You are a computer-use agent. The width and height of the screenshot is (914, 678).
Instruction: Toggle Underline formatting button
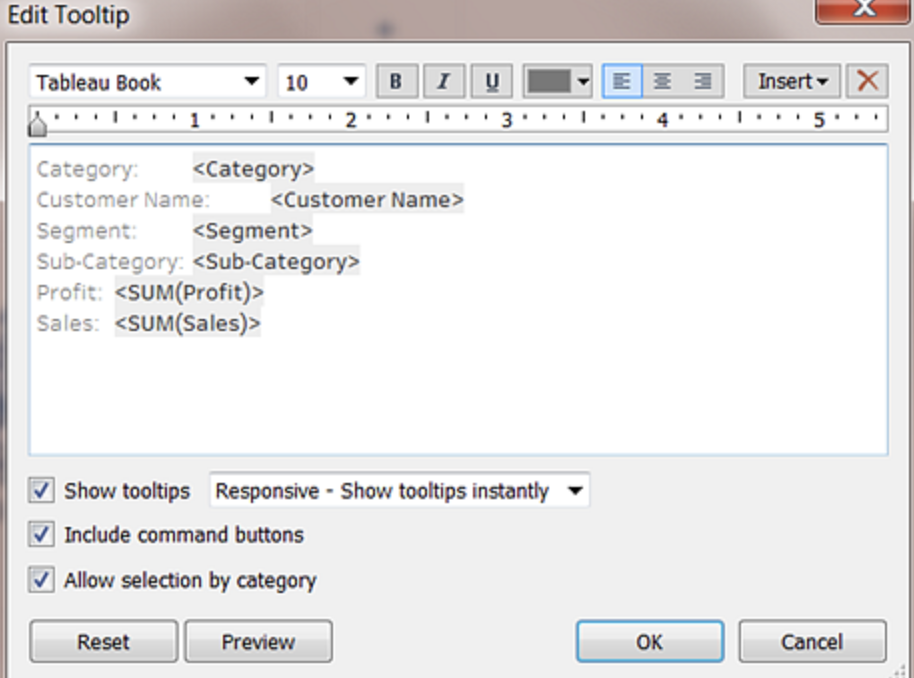491,81
